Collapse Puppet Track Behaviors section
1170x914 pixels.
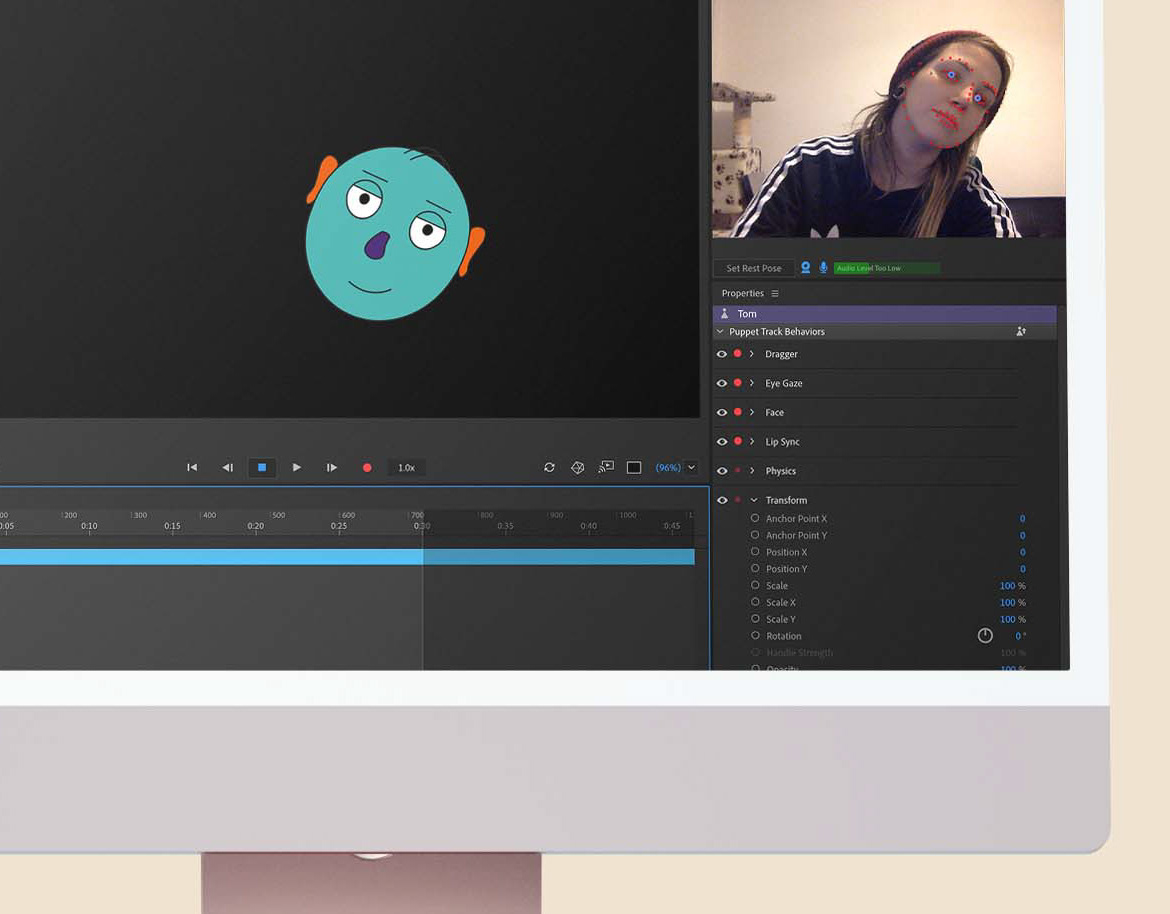(x=720, y=331)
